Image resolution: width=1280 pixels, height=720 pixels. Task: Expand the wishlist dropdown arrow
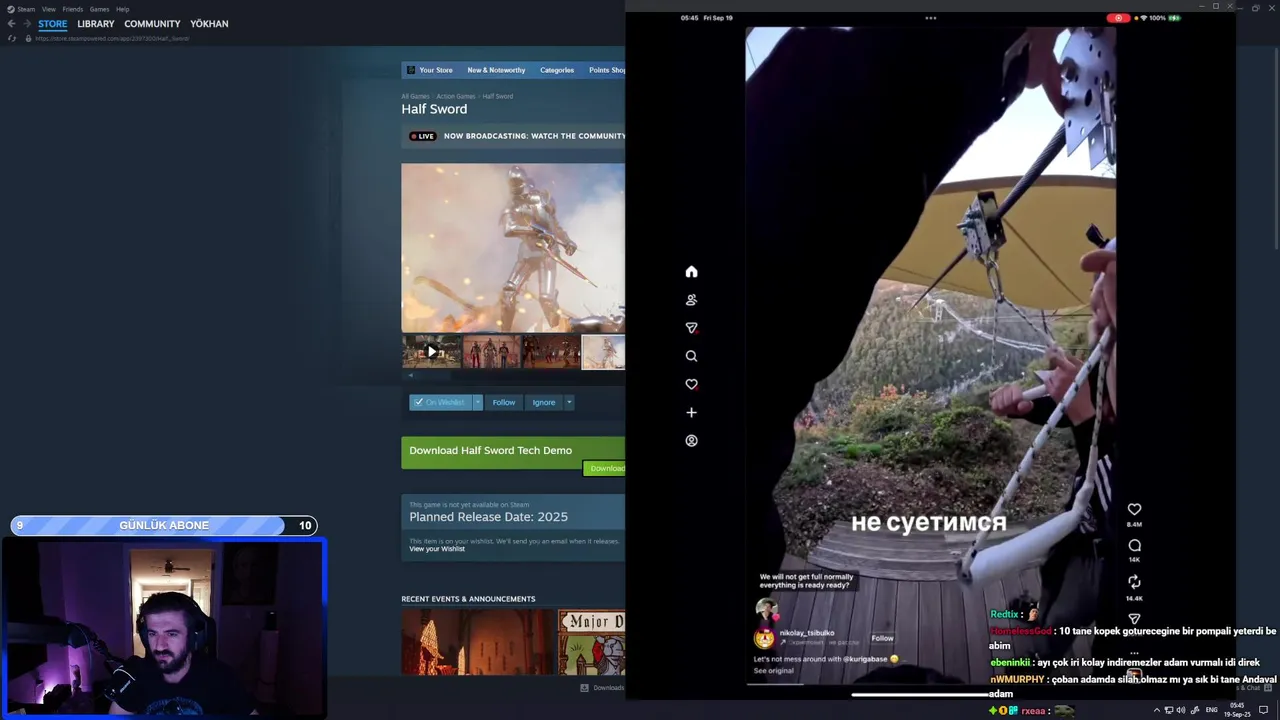(x=478, y=402)
